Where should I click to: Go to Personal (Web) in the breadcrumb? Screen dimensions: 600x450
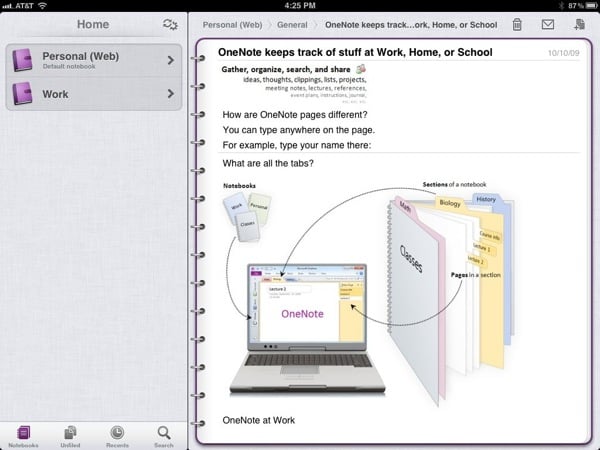tap(232, 25)
